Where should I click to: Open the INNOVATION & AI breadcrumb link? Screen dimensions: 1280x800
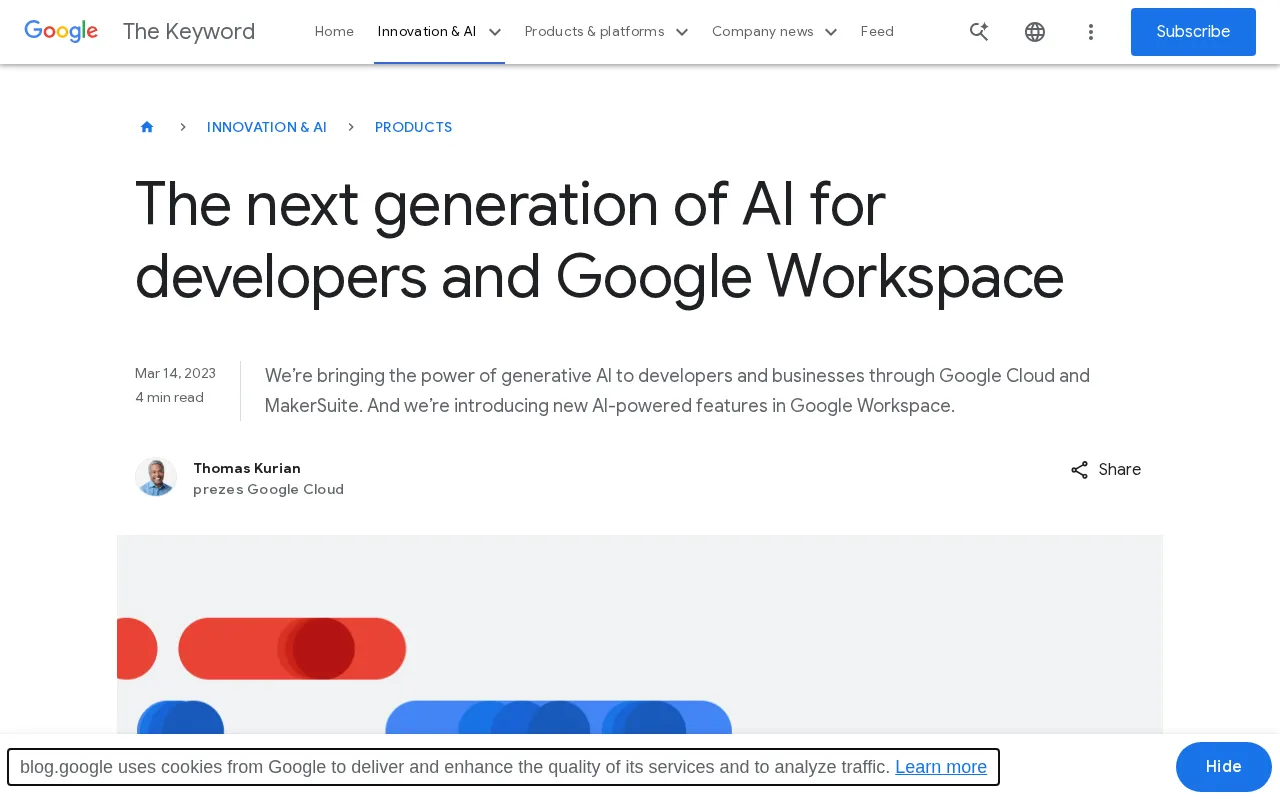tap(267, 127)
